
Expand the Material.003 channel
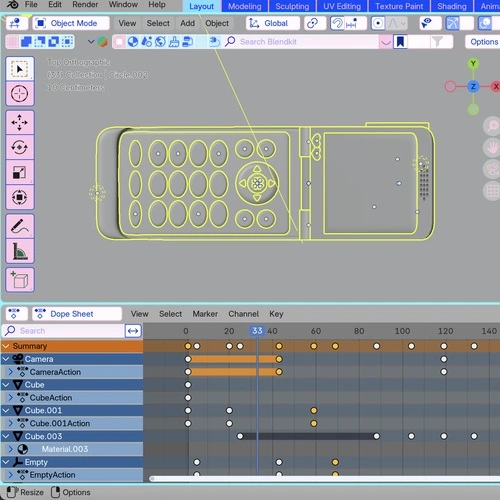point(10,449)
